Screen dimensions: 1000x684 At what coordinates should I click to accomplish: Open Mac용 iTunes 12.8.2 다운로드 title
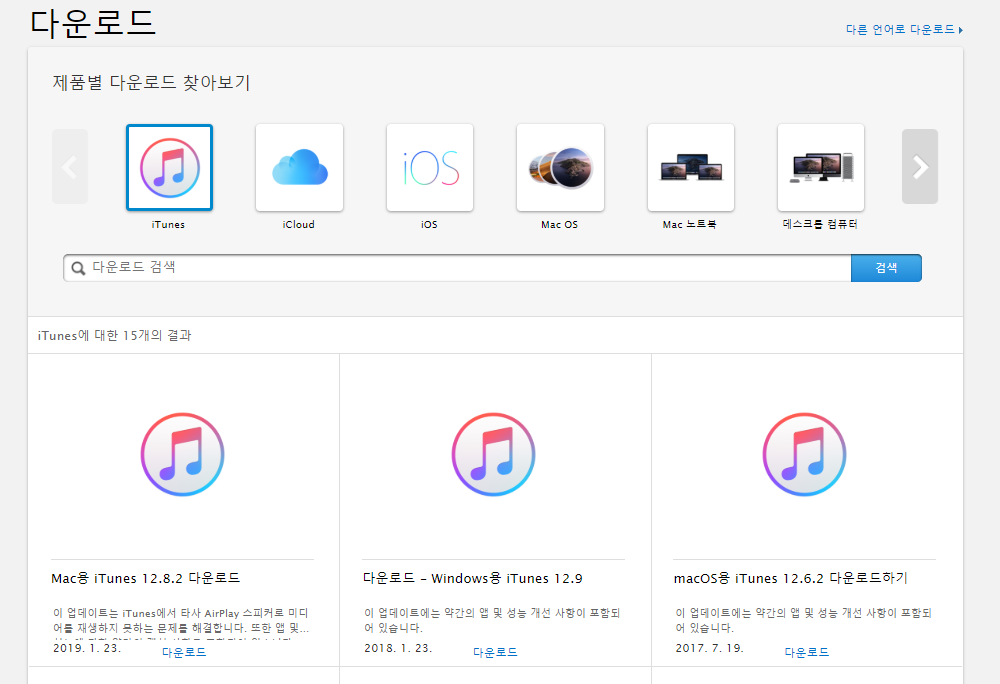(145, 578)
